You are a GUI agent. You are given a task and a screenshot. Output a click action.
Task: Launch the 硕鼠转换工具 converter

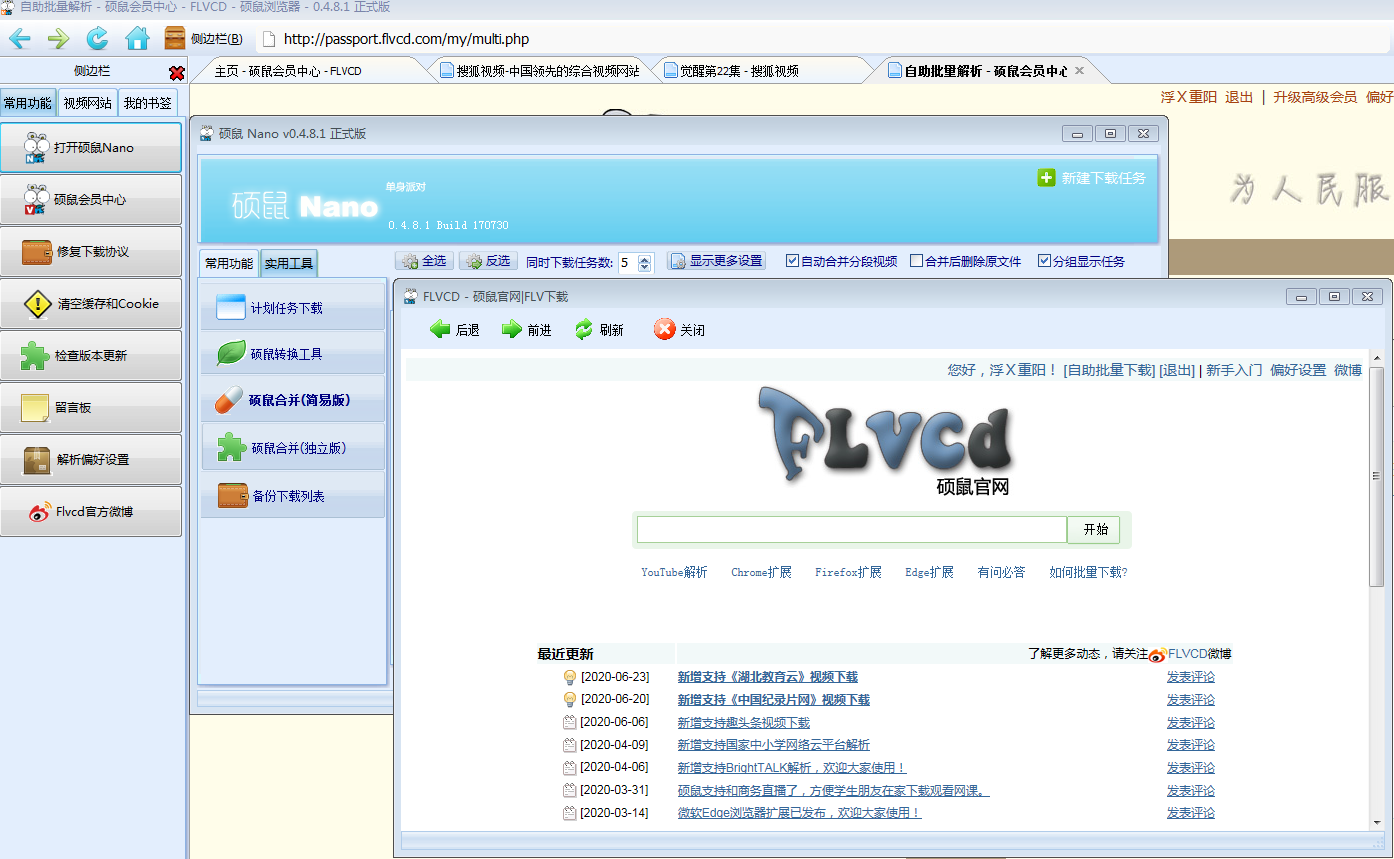point(293,353)
